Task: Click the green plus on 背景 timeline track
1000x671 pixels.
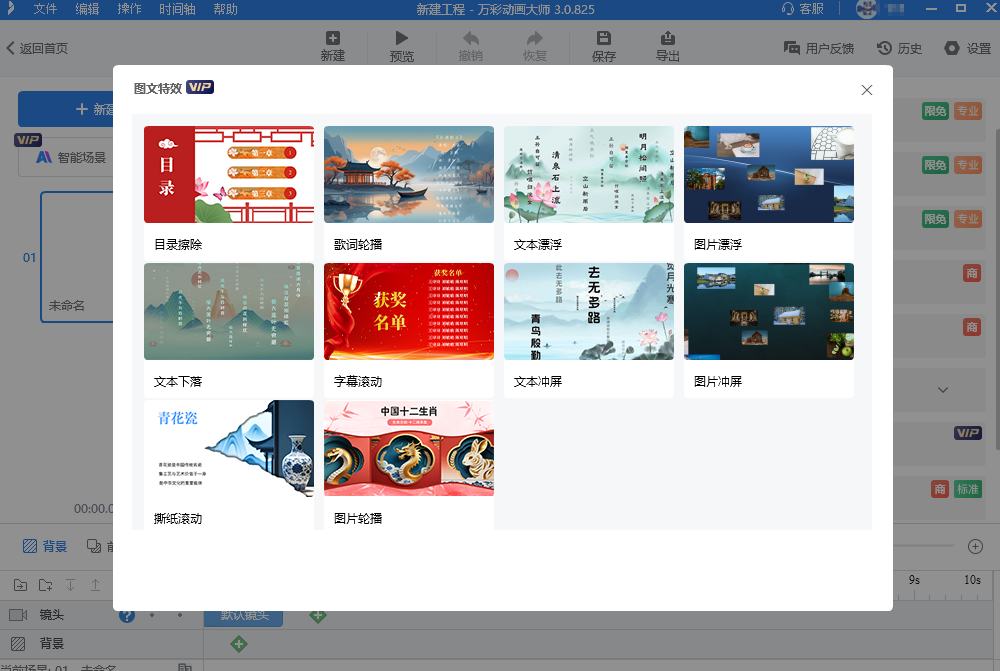Action: pos(239,643)
